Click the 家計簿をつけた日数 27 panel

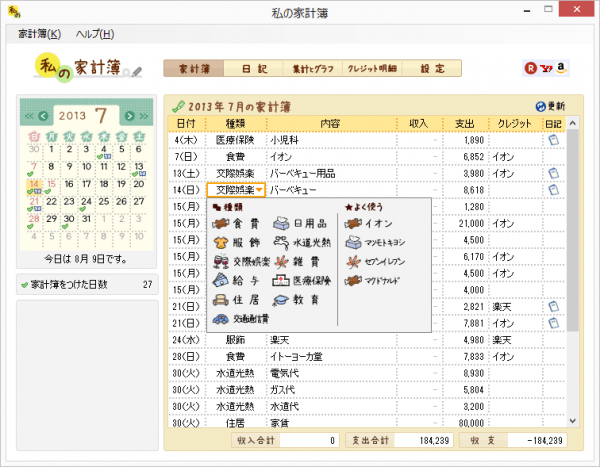pos(87,284)
